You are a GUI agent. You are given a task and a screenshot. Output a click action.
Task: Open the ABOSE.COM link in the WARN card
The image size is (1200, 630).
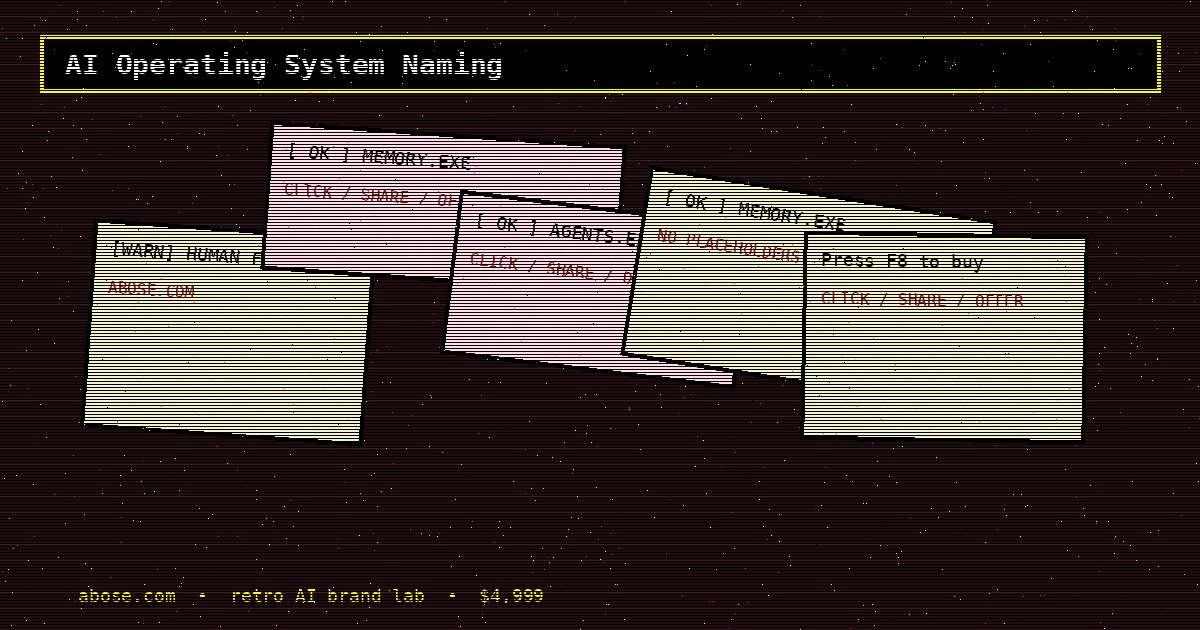tap(151, 290)
